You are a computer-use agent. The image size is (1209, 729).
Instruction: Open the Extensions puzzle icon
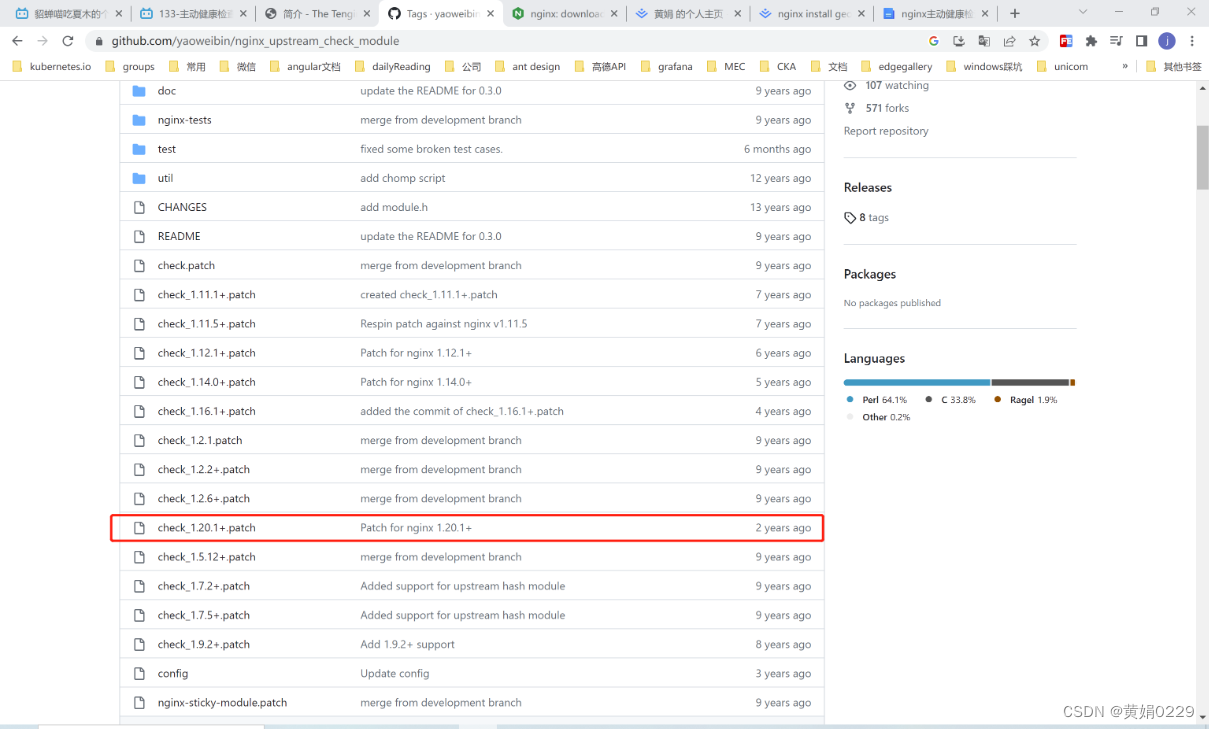click(x=1091, y=41)
